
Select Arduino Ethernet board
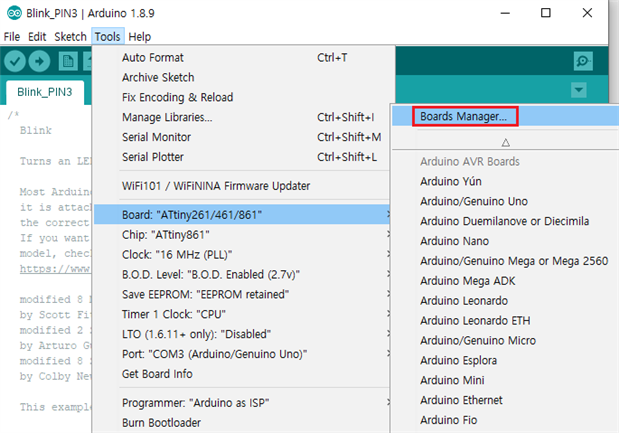(505, 400)
